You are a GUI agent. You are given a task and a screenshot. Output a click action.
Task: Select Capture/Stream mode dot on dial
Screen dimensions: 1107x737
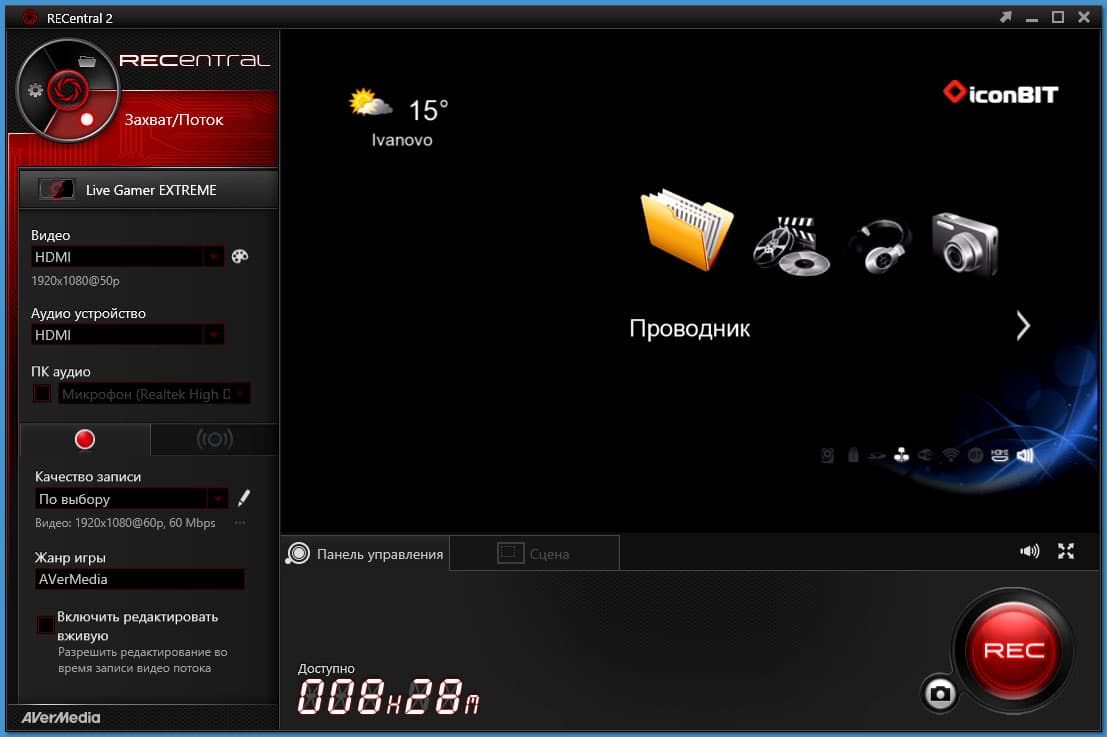coord(87,119)
